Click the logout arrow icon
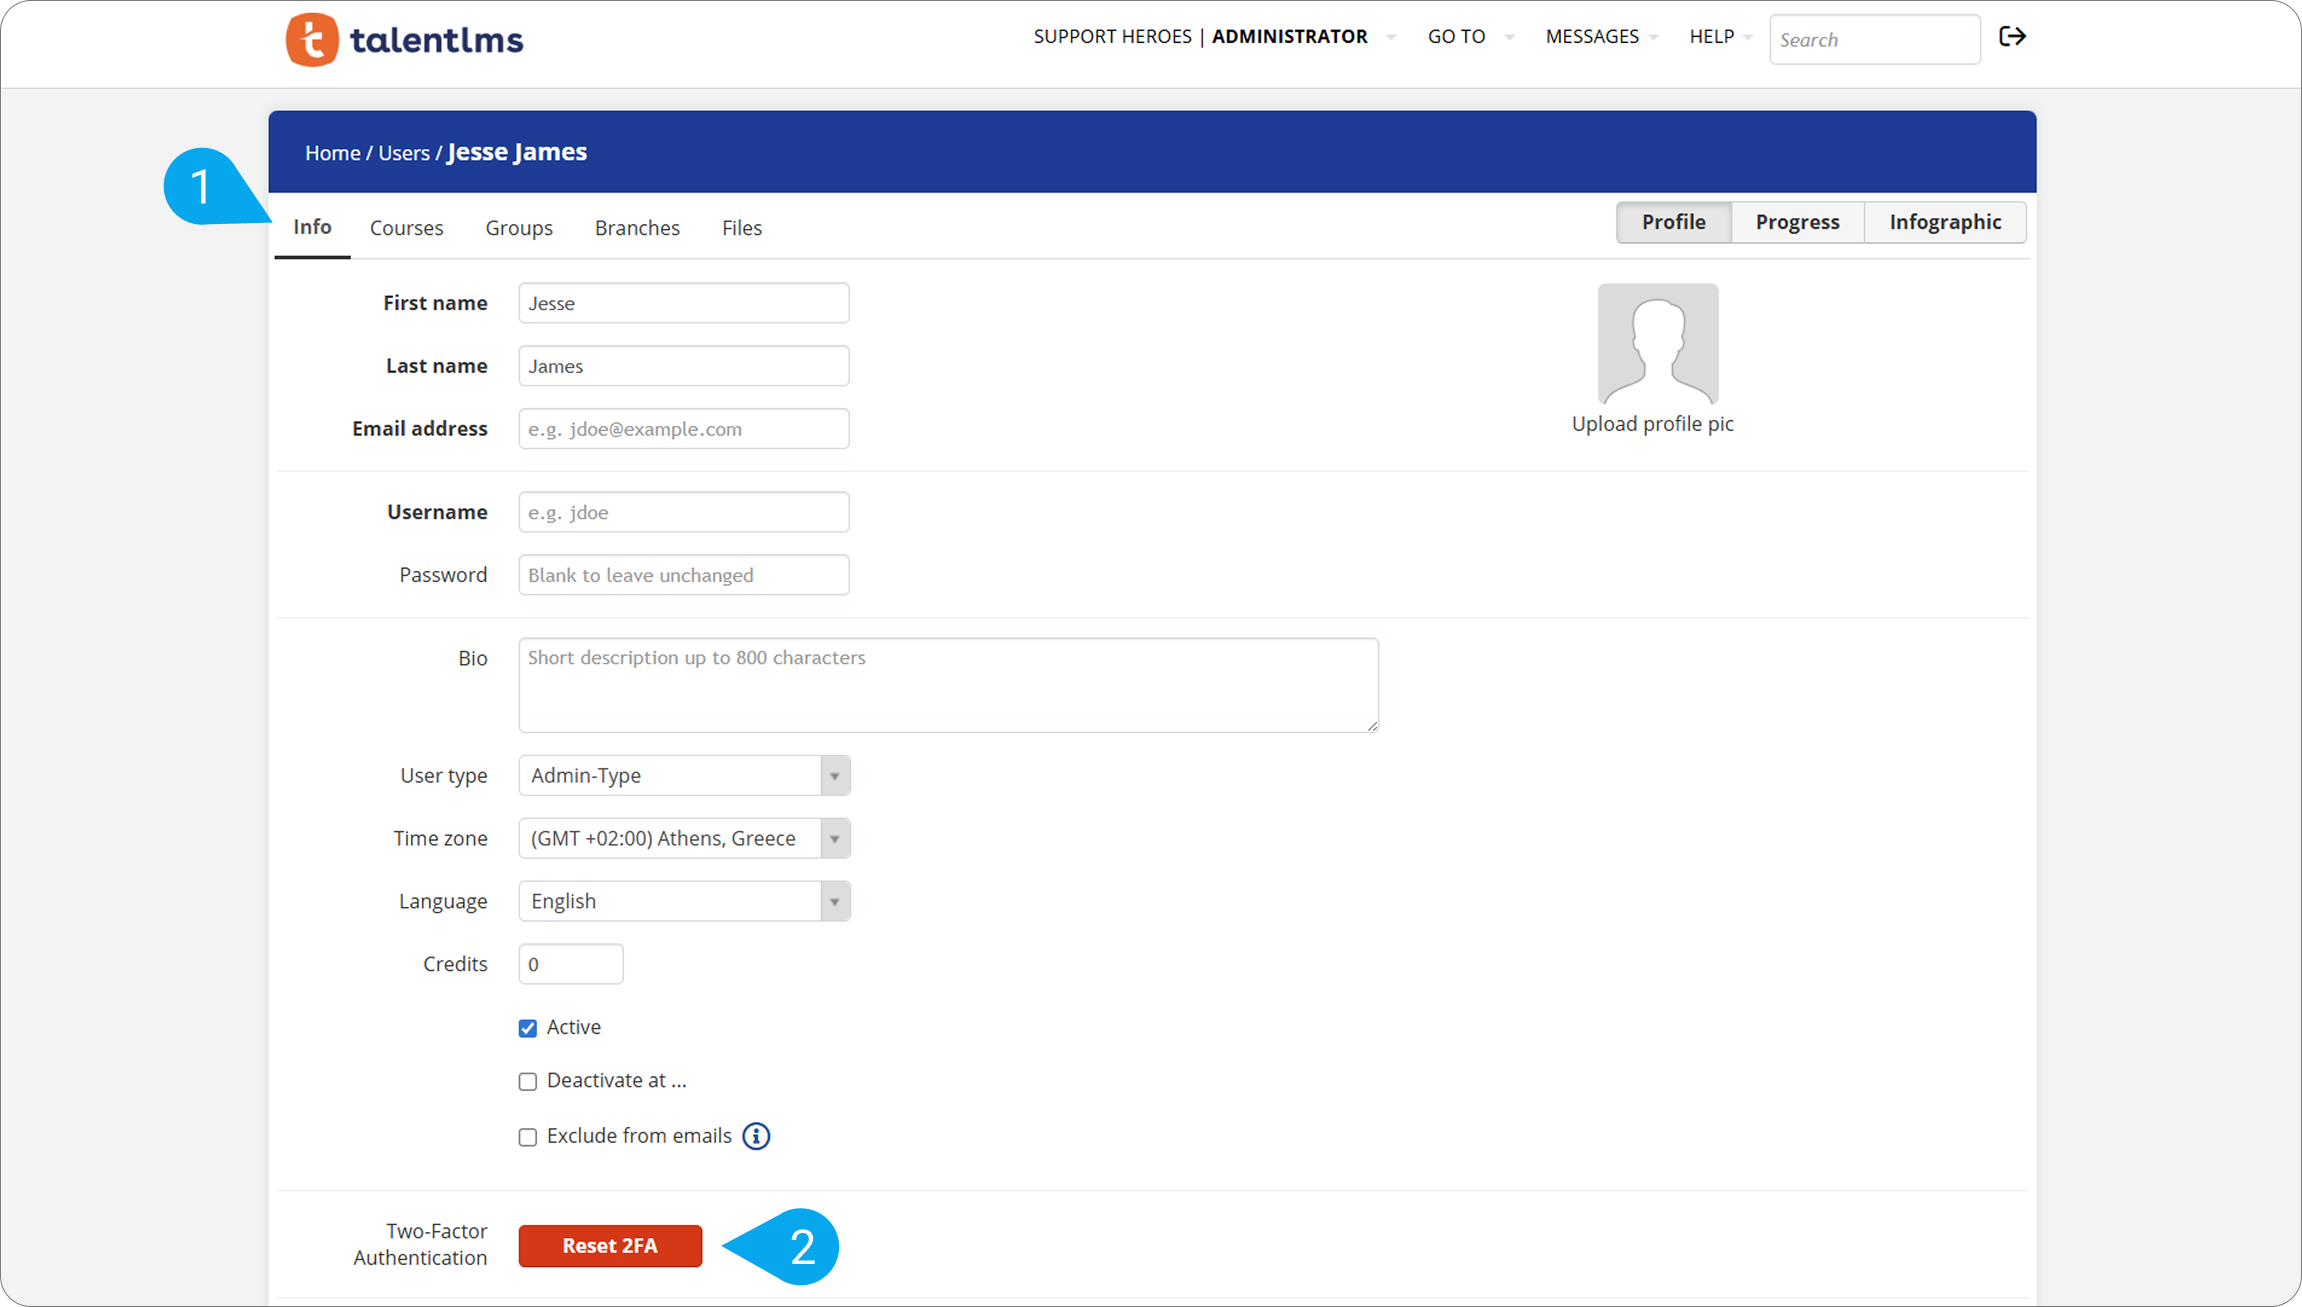2302x1307 pixels. point(2012,37)
